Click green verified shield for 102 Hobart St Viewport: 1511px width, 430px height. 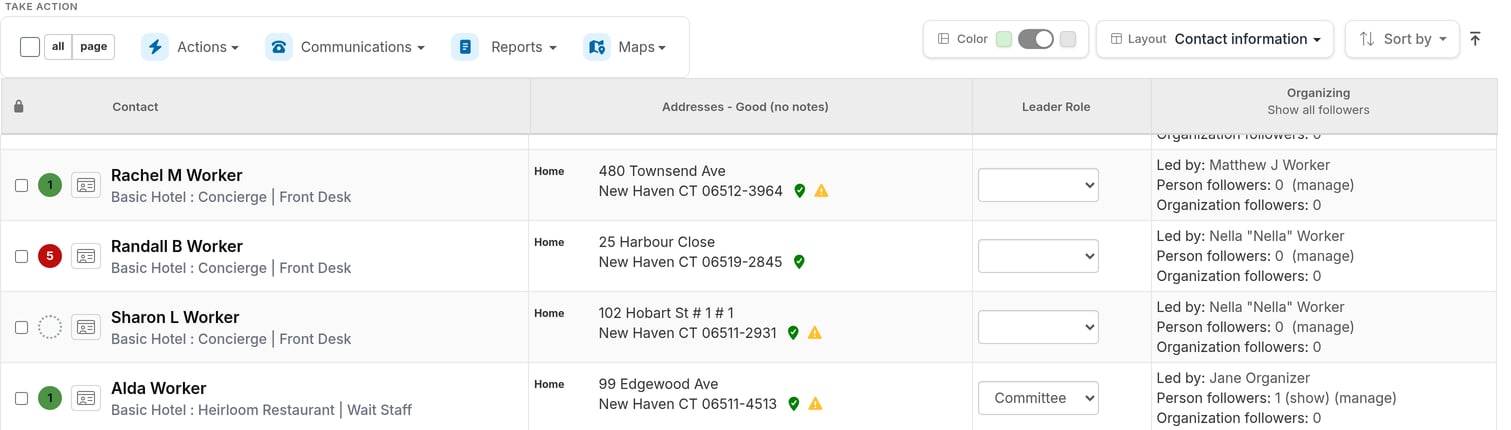point(793,333)
